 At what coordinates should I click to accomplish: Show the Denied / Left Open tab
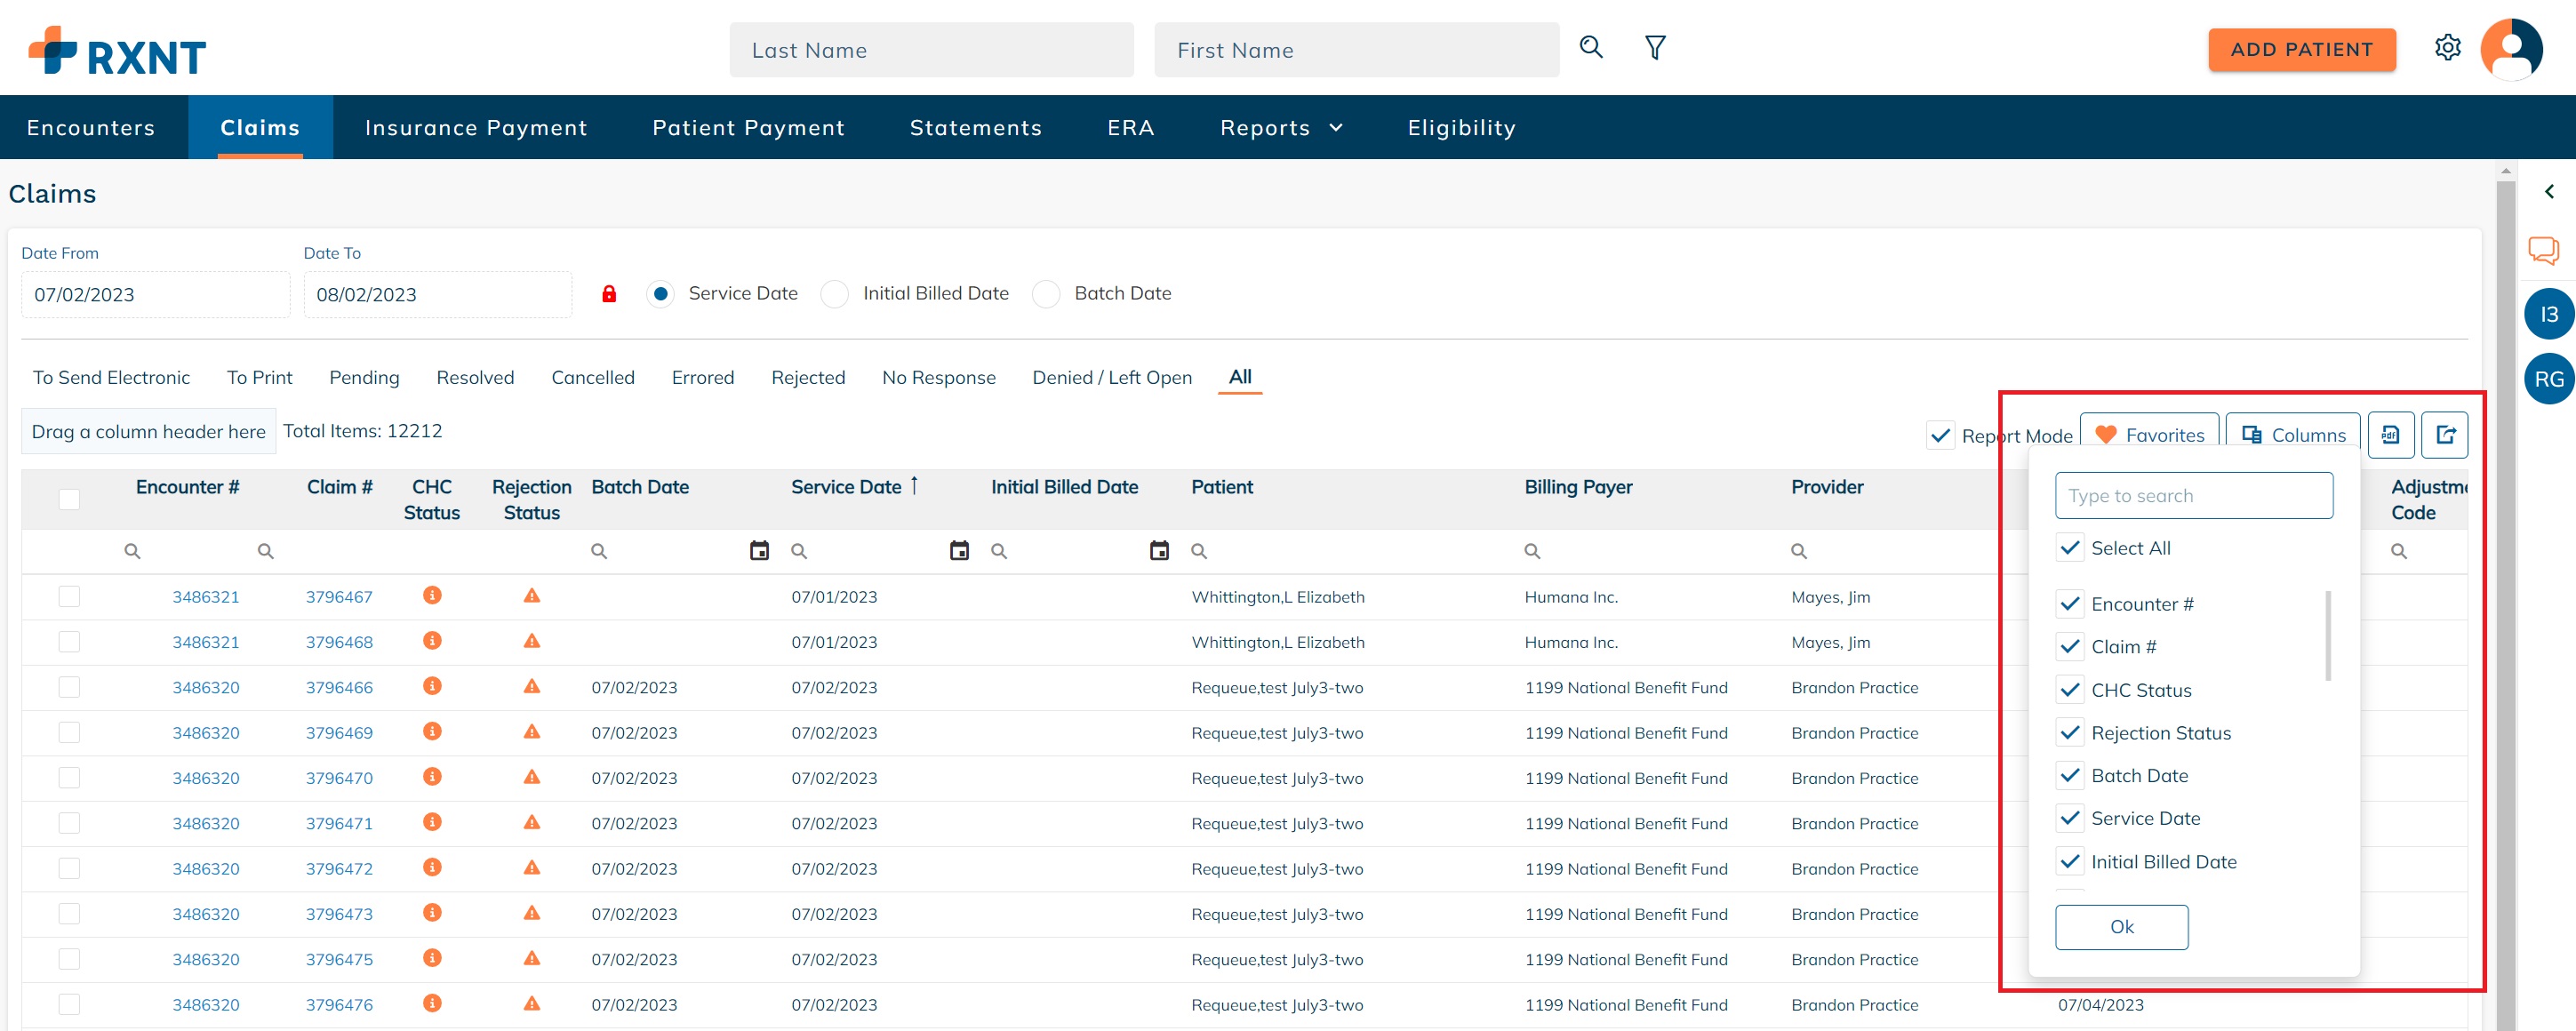pos(1112,378)
